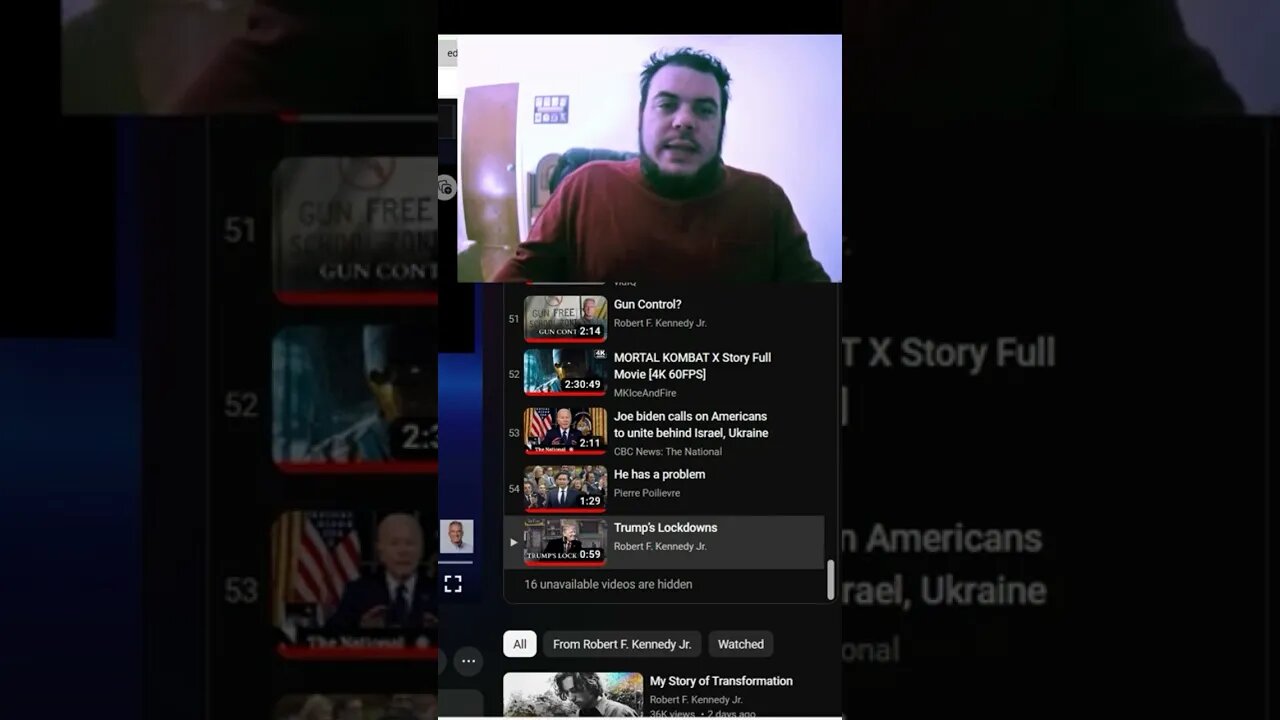Click CBC News: The National channel name
Image resolution: width=1280 pixels, height=720 pixels.
pyautogui.click(x=668, y=452)
